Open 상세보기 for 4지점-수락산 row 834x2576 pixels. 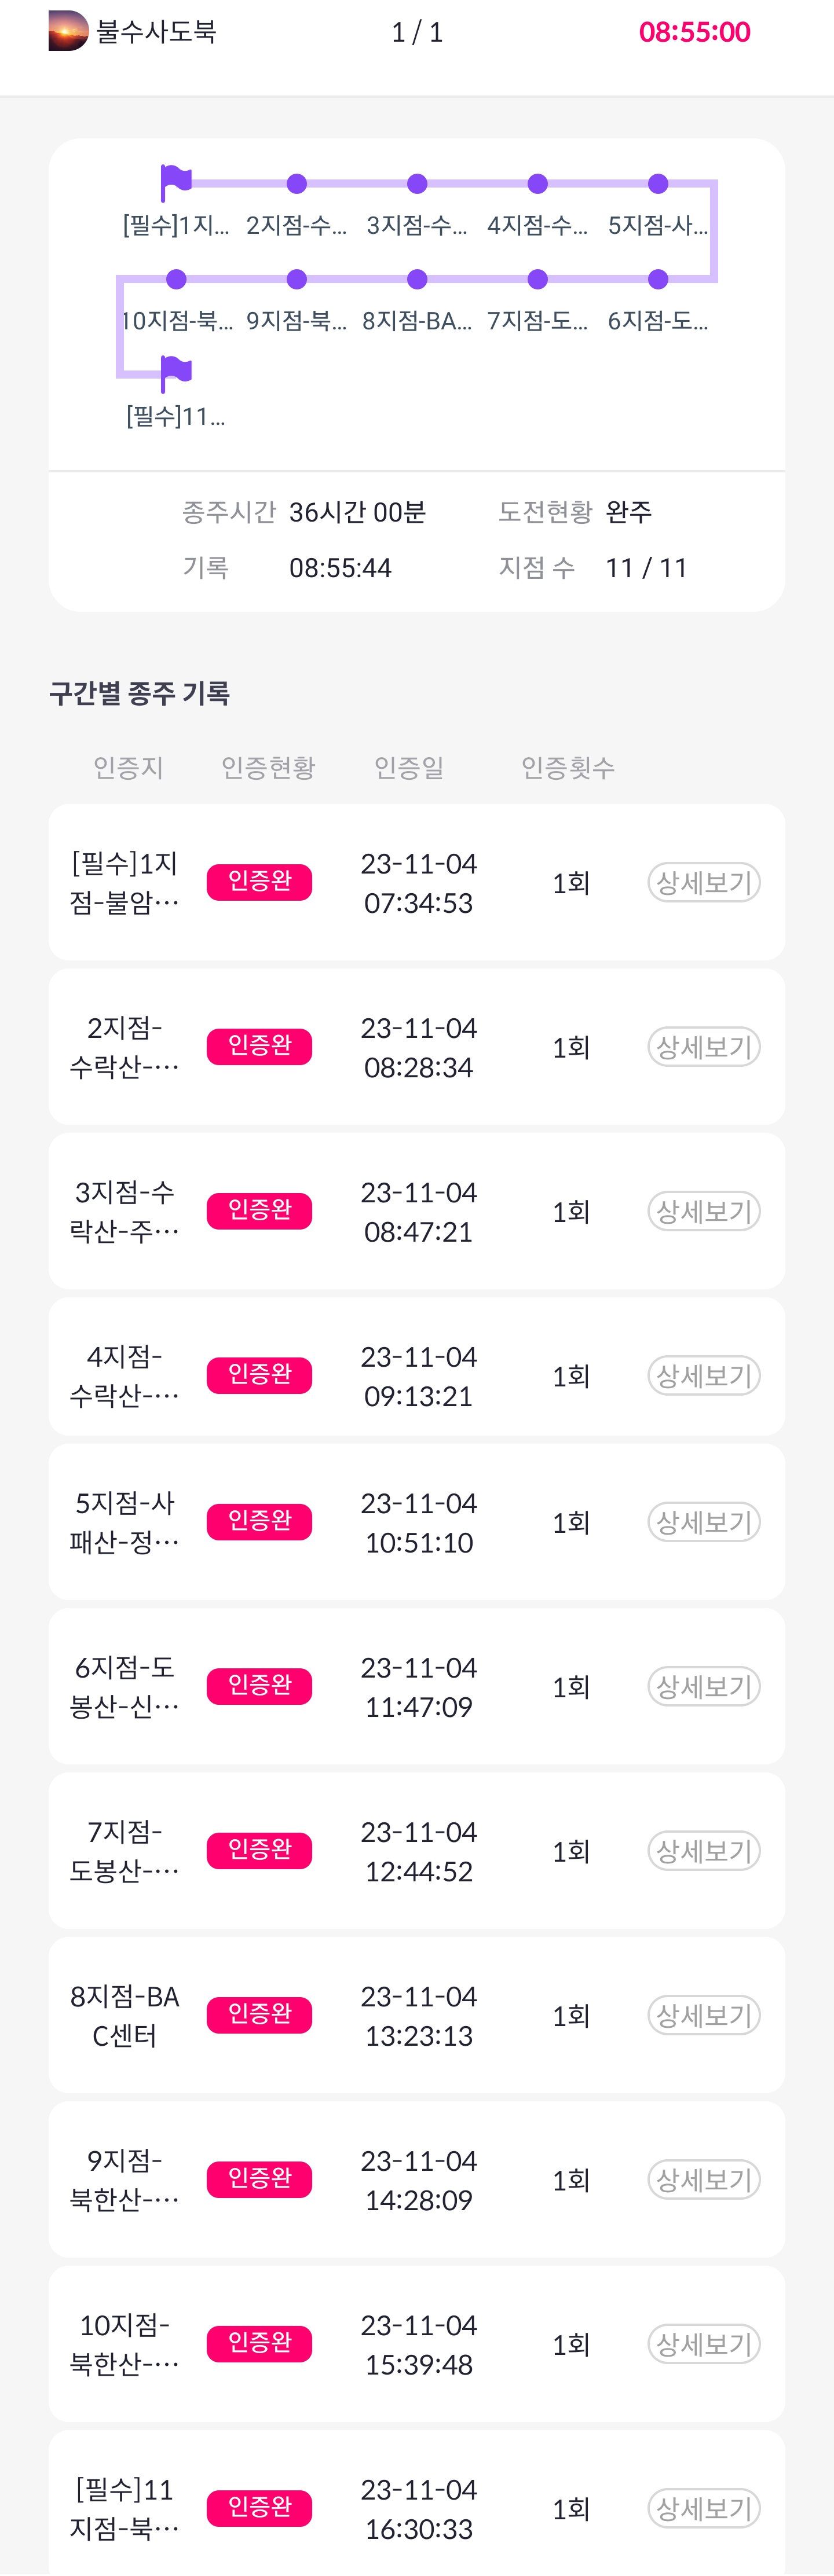(x=703, y=1376)
